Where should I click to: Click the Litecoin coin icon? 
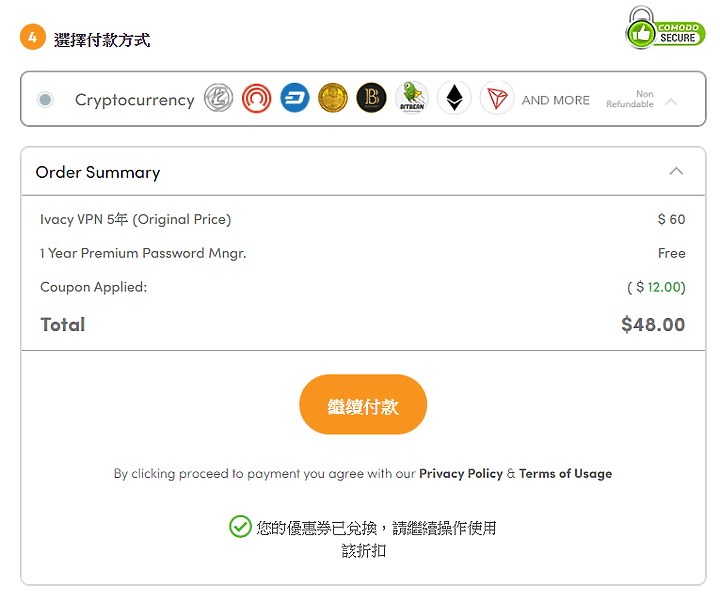(x=218, y=98)
